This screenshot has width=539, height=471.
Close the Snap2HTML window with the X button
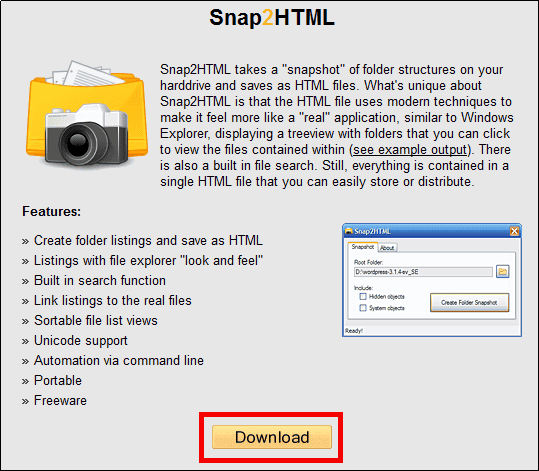pyautogui.click(x=514, y=231)
